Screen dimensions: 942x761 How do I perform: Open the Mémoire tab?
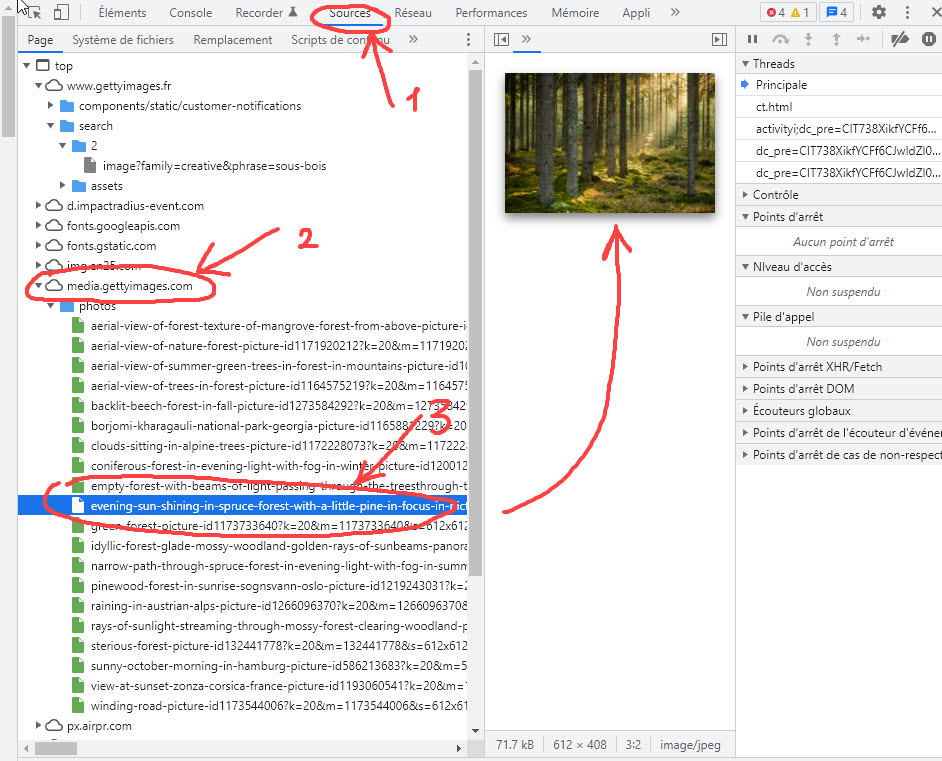[x=575, y=13]
